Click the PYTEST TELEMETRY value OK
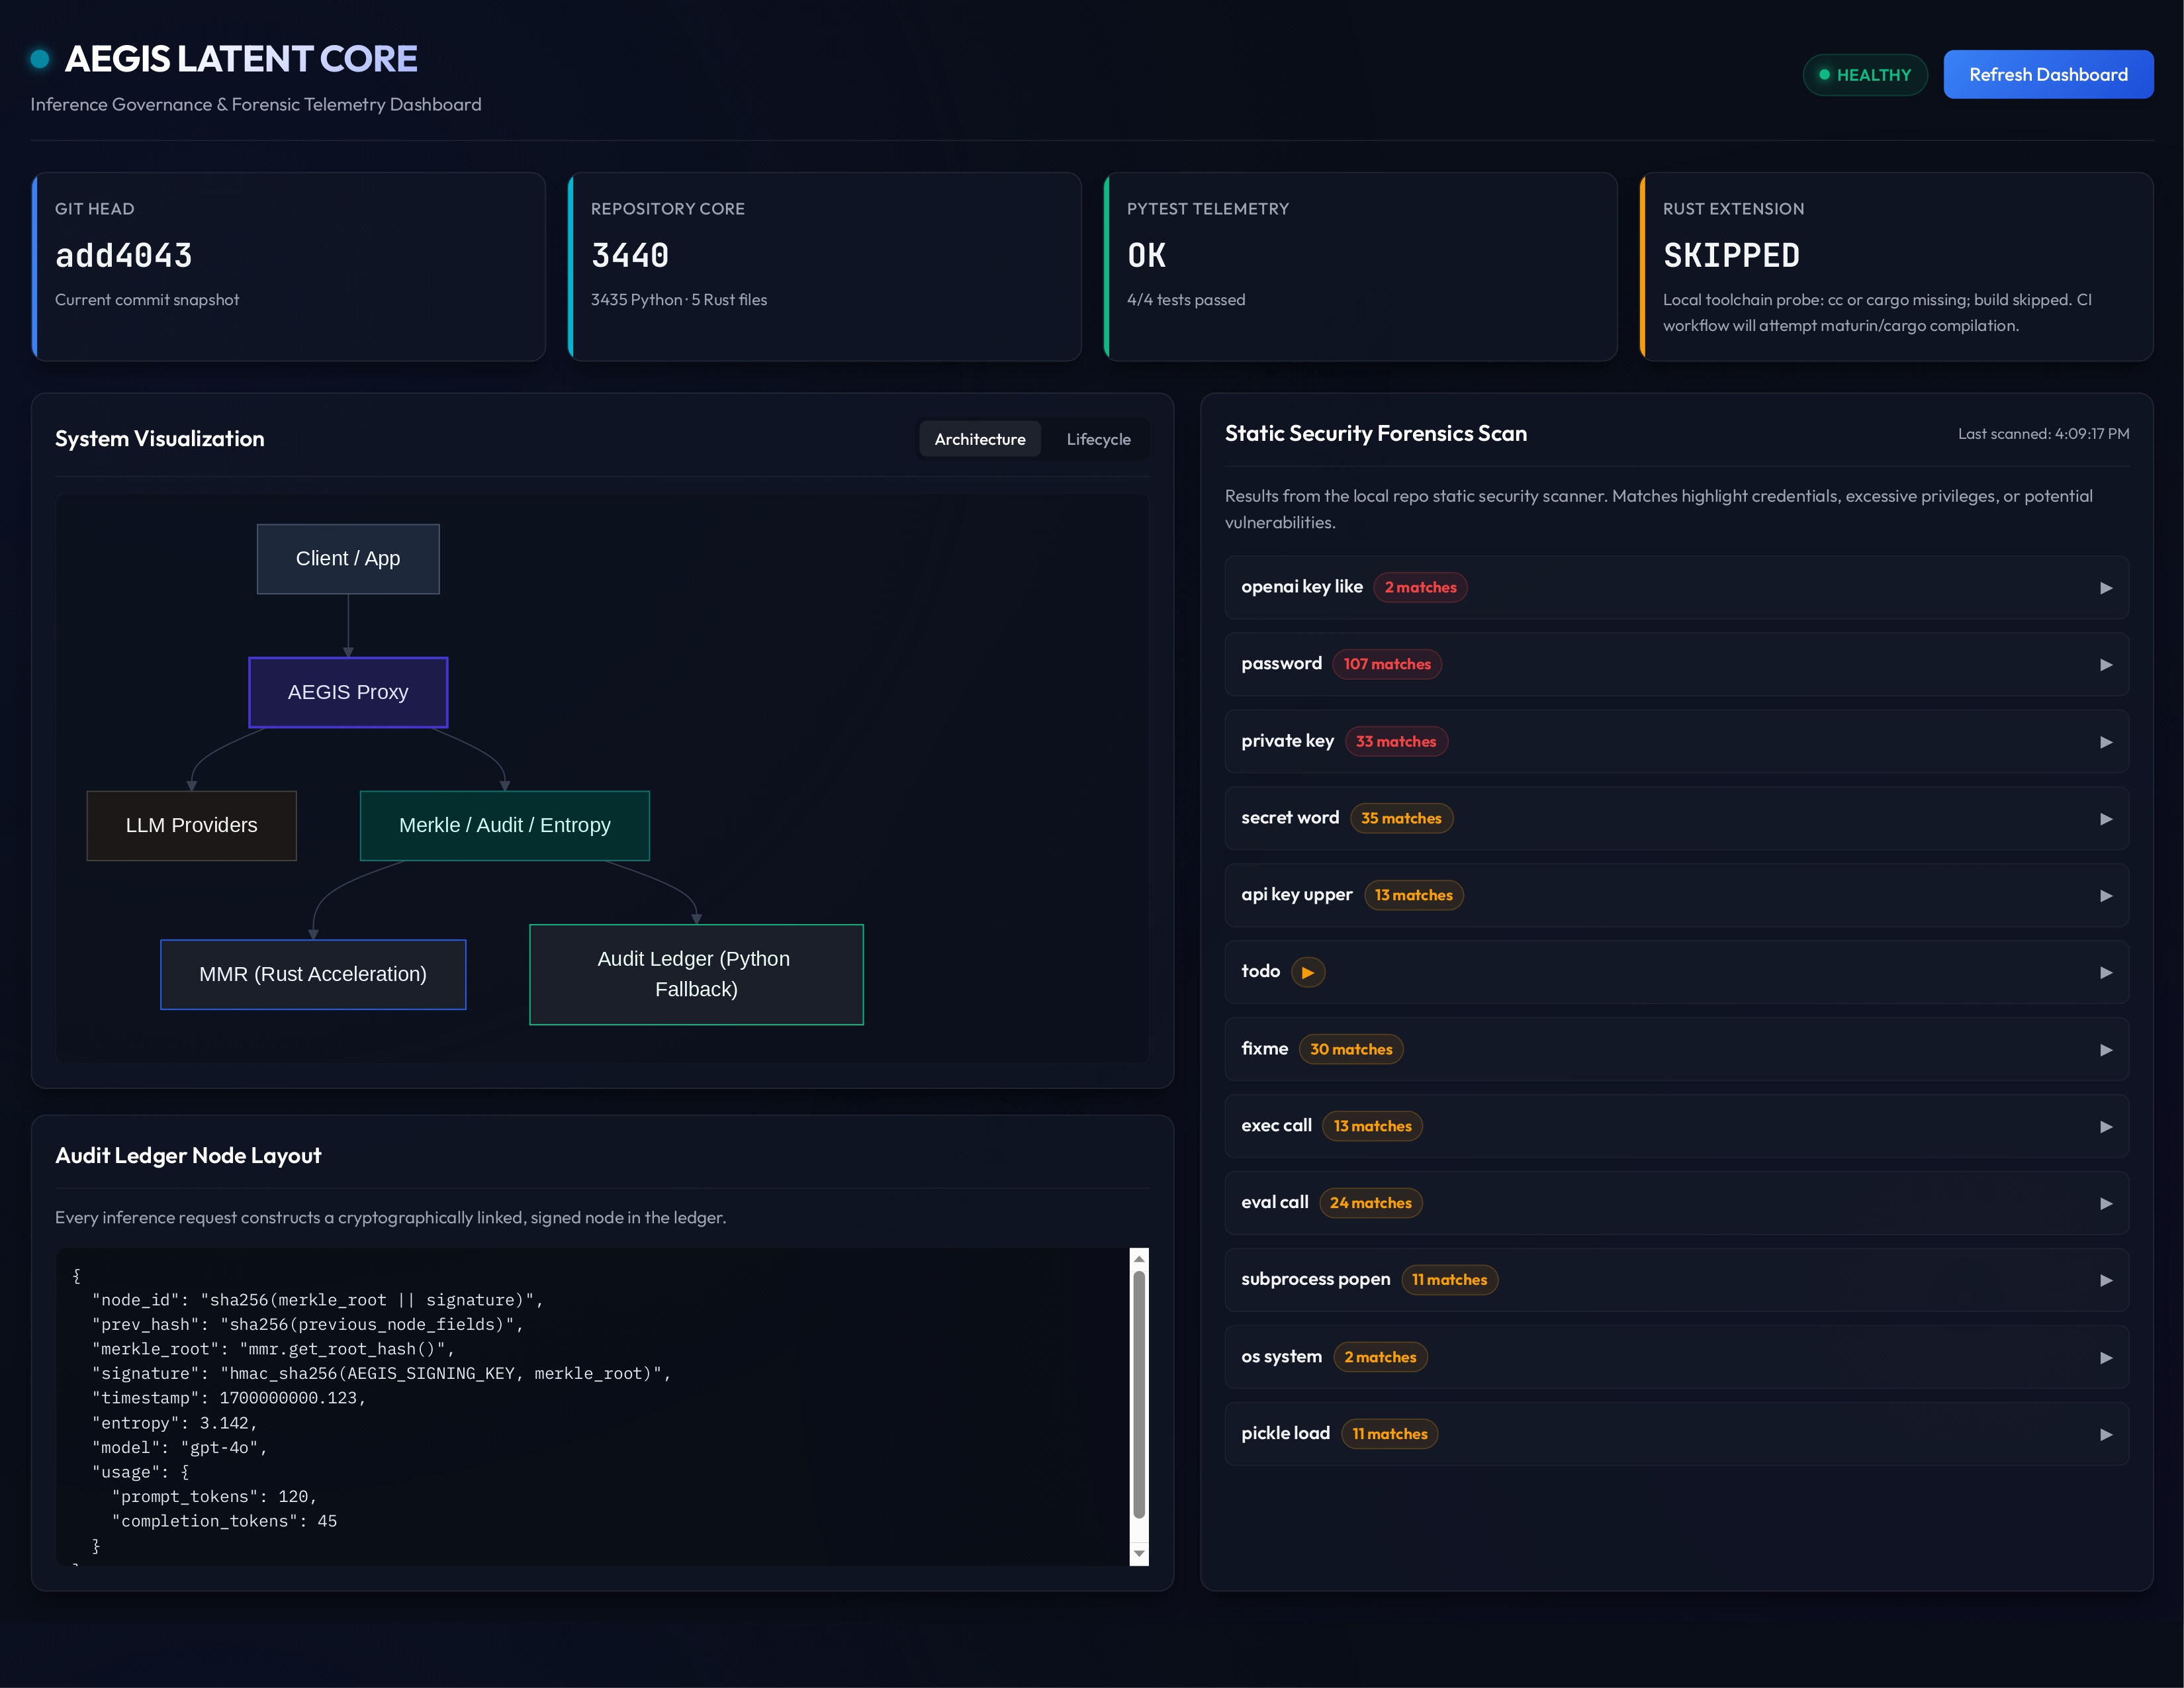The image size is (2184, 1688). point(1147,256)
